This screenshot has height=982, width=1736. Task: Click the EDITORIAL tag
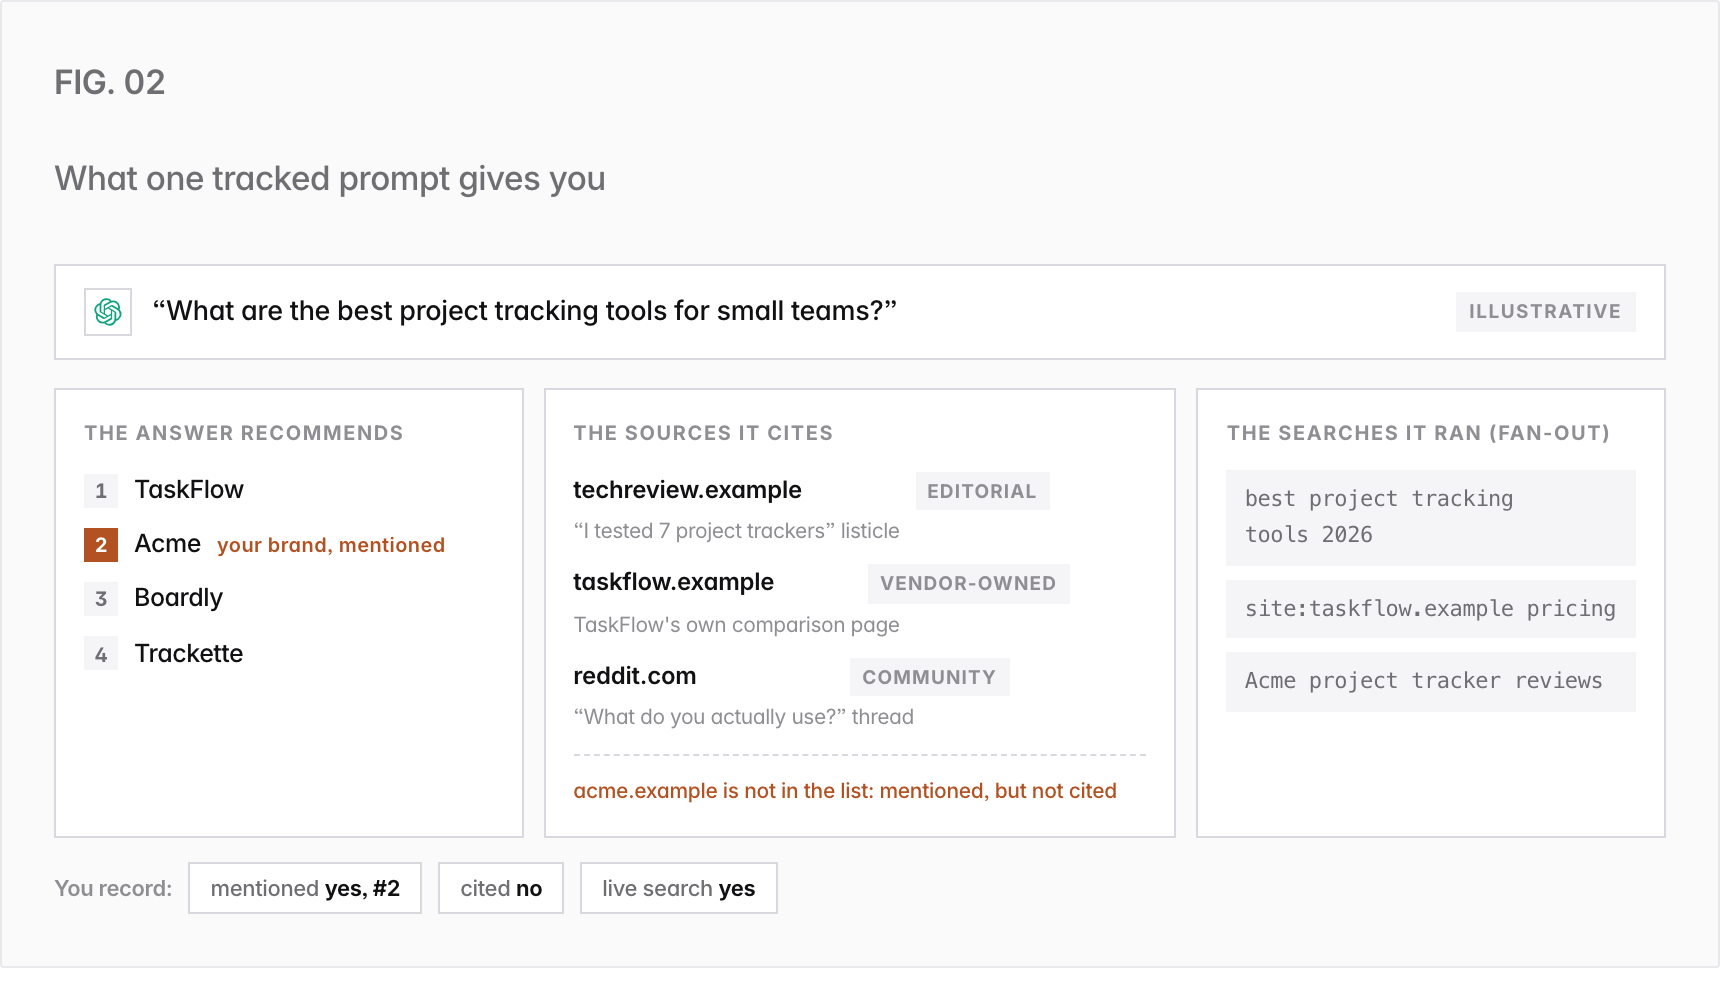[982, 491]
